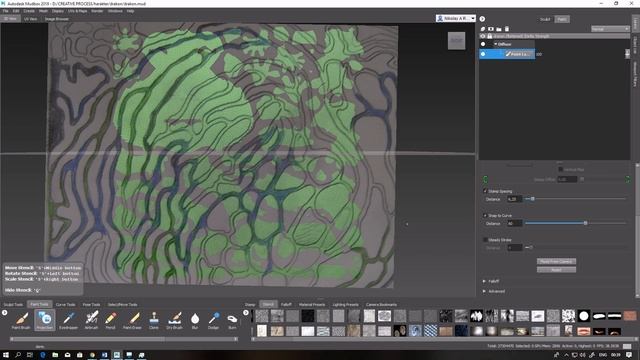Screen dimensions: 640x360
Task: Expand the Falloff section
Action: (x=484, y=281)
